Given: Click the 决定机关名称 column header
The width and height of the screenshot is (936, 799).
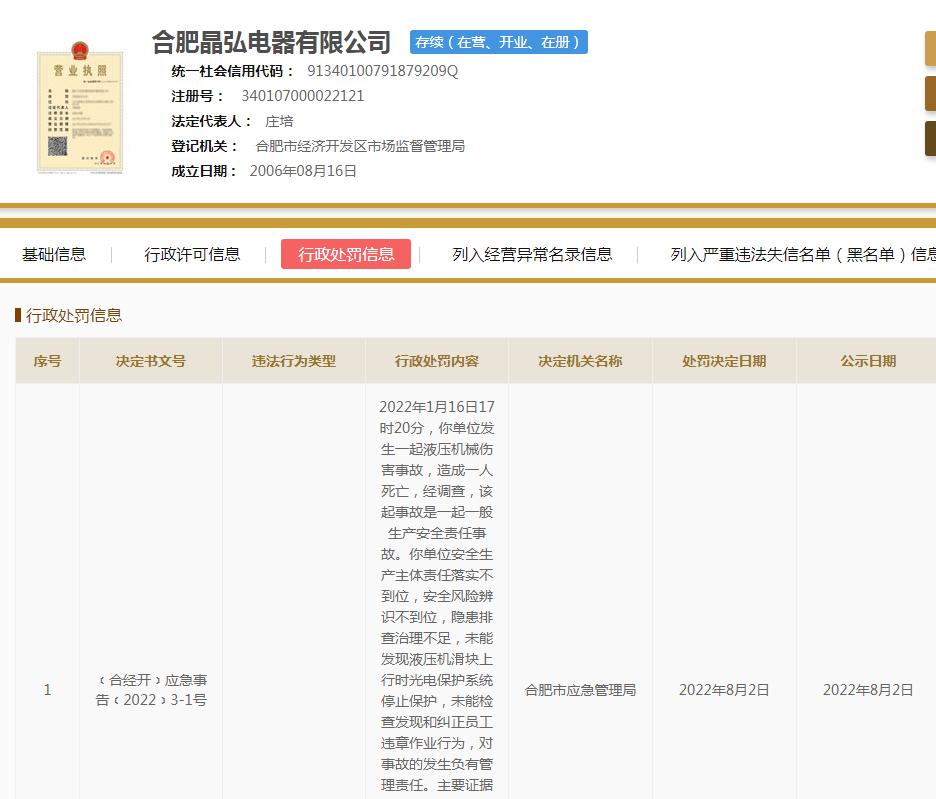Looking at the screenshot, I should (580, 361).
